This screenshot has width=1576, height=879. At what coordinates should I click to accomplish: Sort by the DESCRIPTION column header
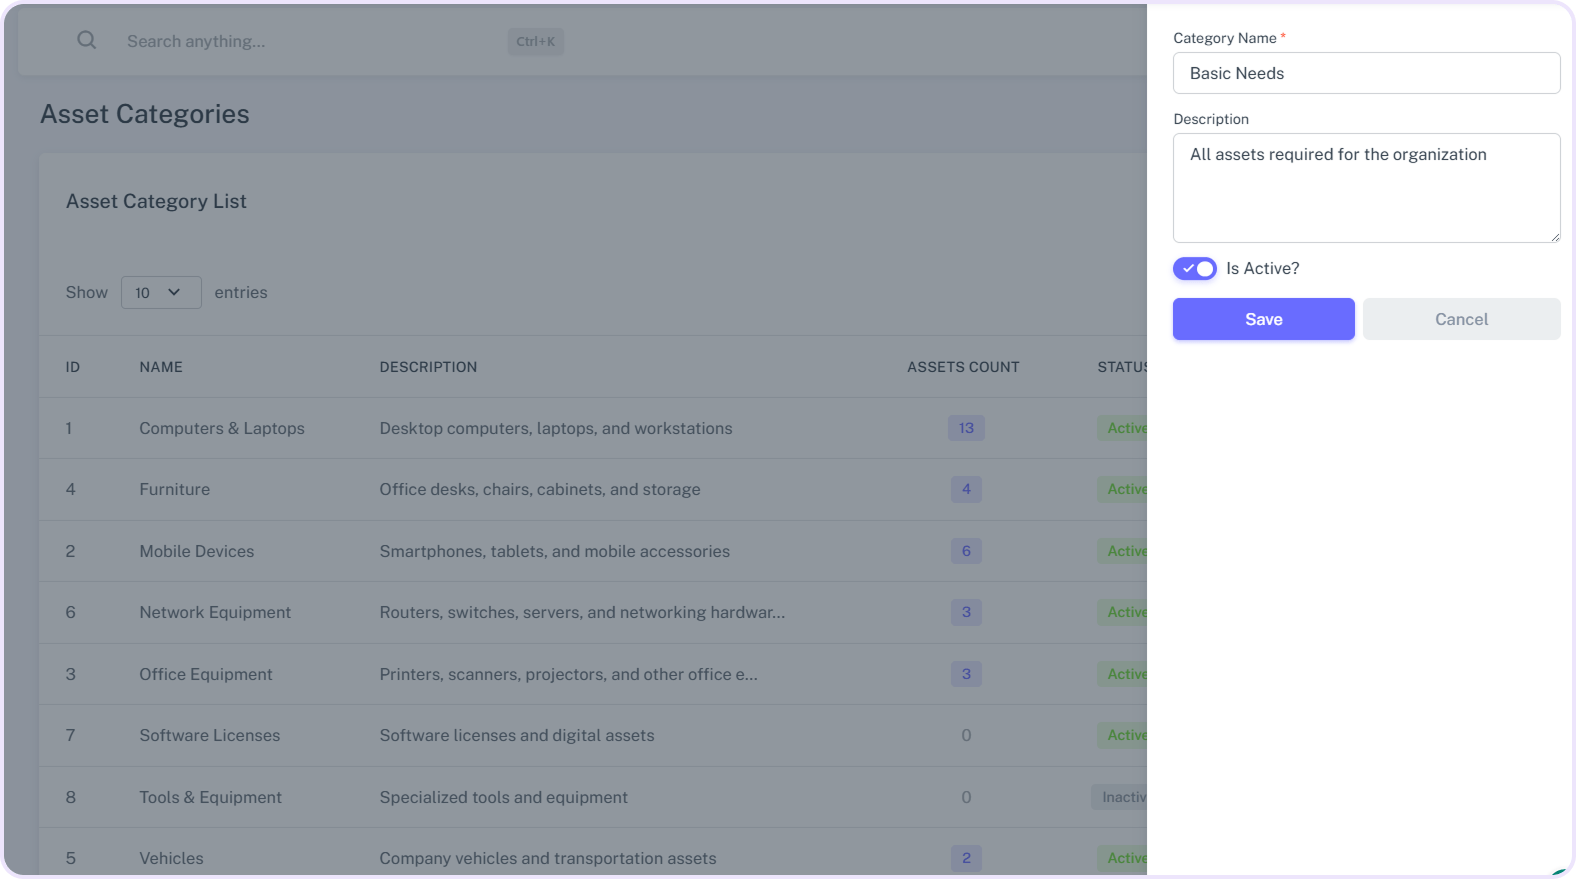coord(428,367)
